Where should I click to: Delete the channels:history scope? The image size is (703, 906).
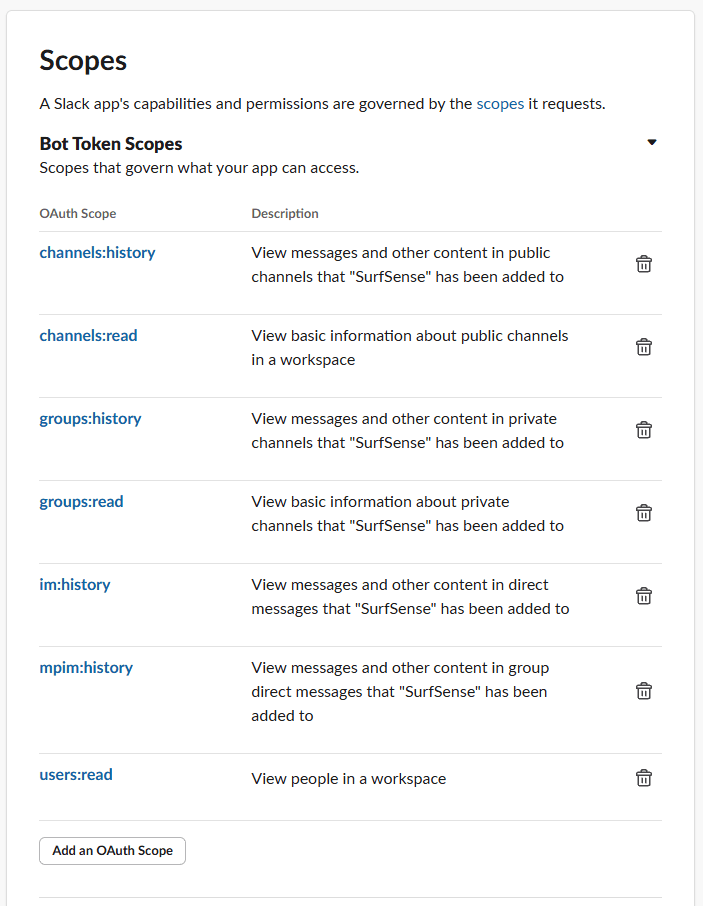click(644, 264)
